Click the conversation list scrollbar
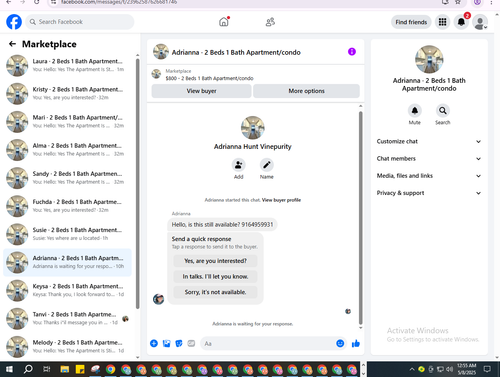This screenshot has height=377, width=500. pyautogui.click(x=138, y=184)
